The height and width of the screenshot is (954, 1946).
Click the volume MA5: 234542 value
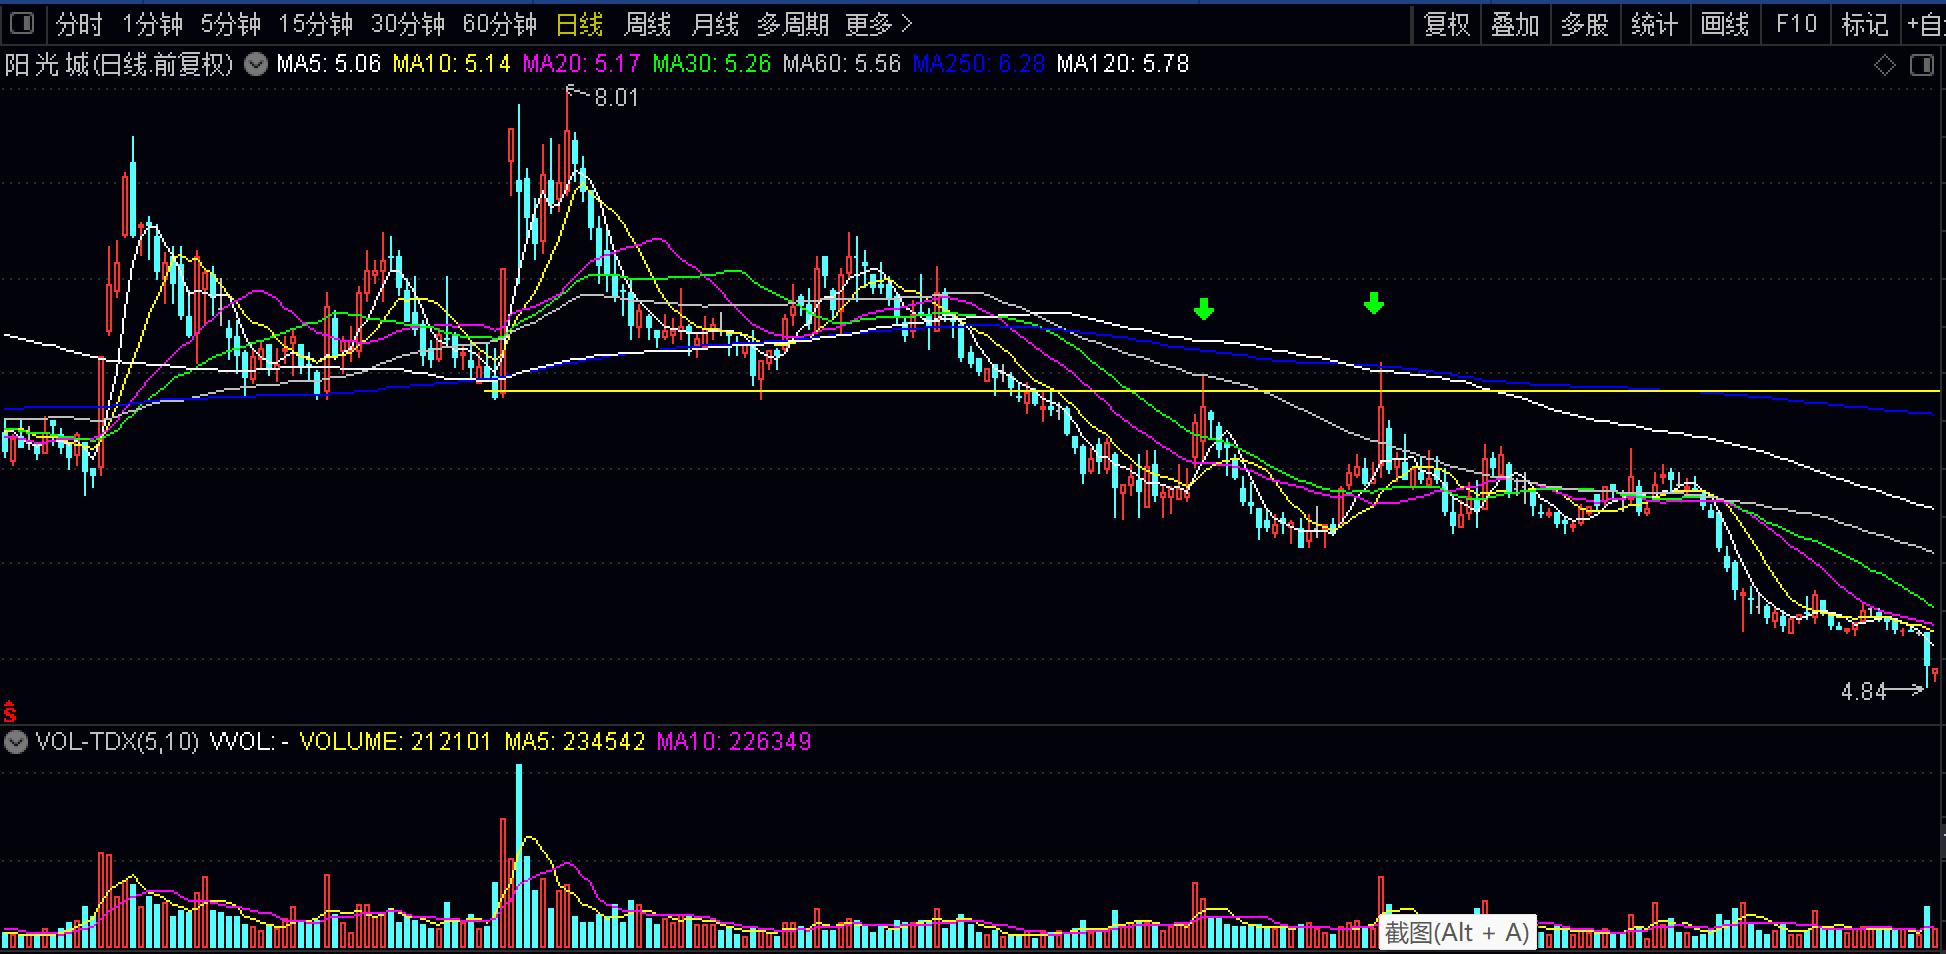[575, 742]
